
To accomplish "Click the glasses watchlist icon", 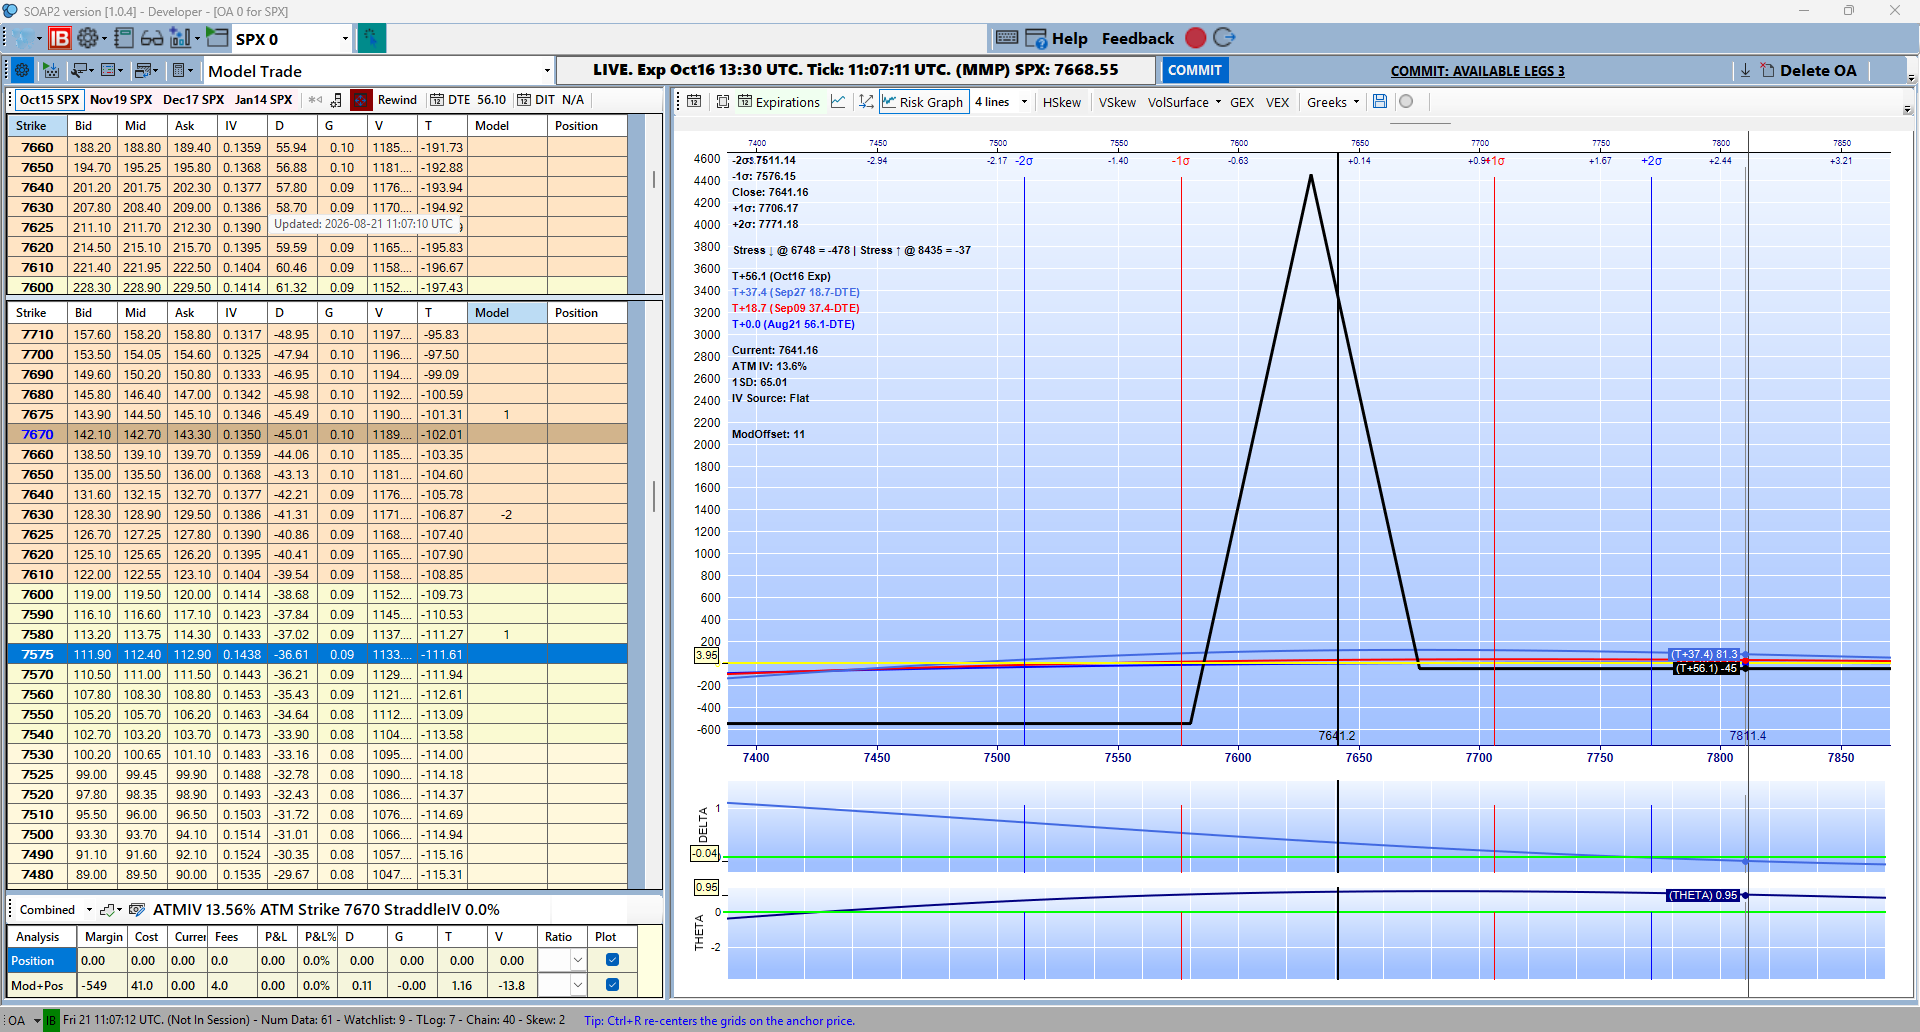I will coord(152,39).
